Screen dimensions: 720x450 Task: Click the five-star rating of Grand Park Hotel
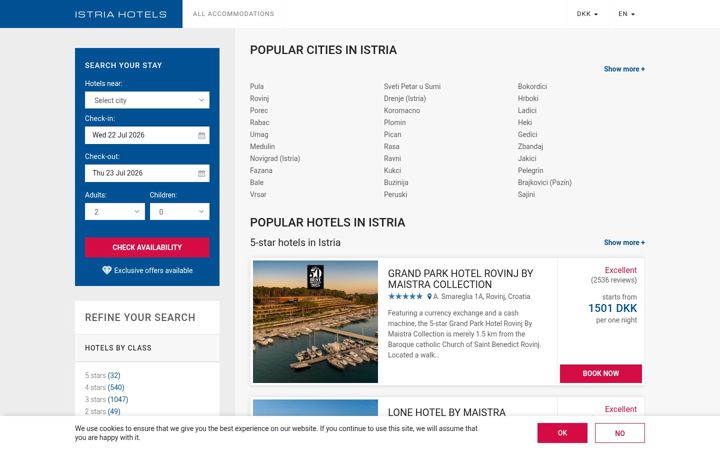tap(405, 297)
